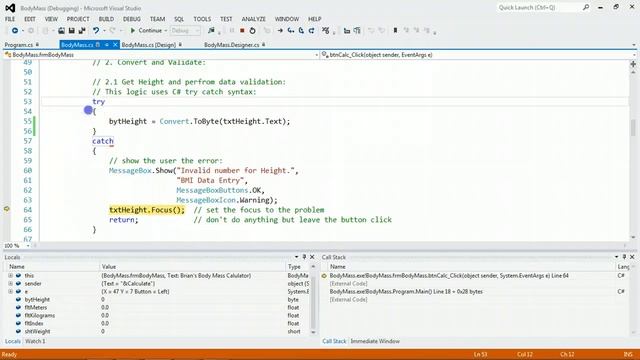Click the Locals panel vertical scrollbar
The height and width of the screenshot is (360, 640).
pyautogui.click(x=313, y=299)
